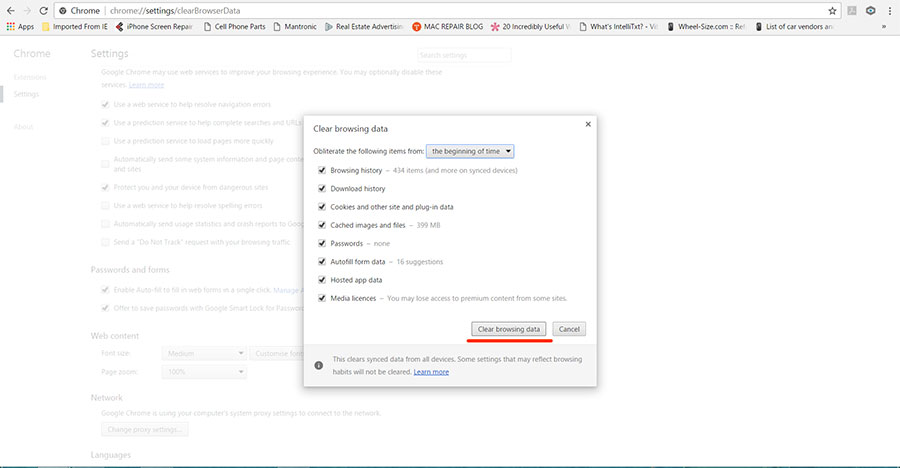Toggle 'Send a Do Not Track request' checkbox
Image resolution: width=900 pixels, height=468 pixels.
[x=105, y=242]
